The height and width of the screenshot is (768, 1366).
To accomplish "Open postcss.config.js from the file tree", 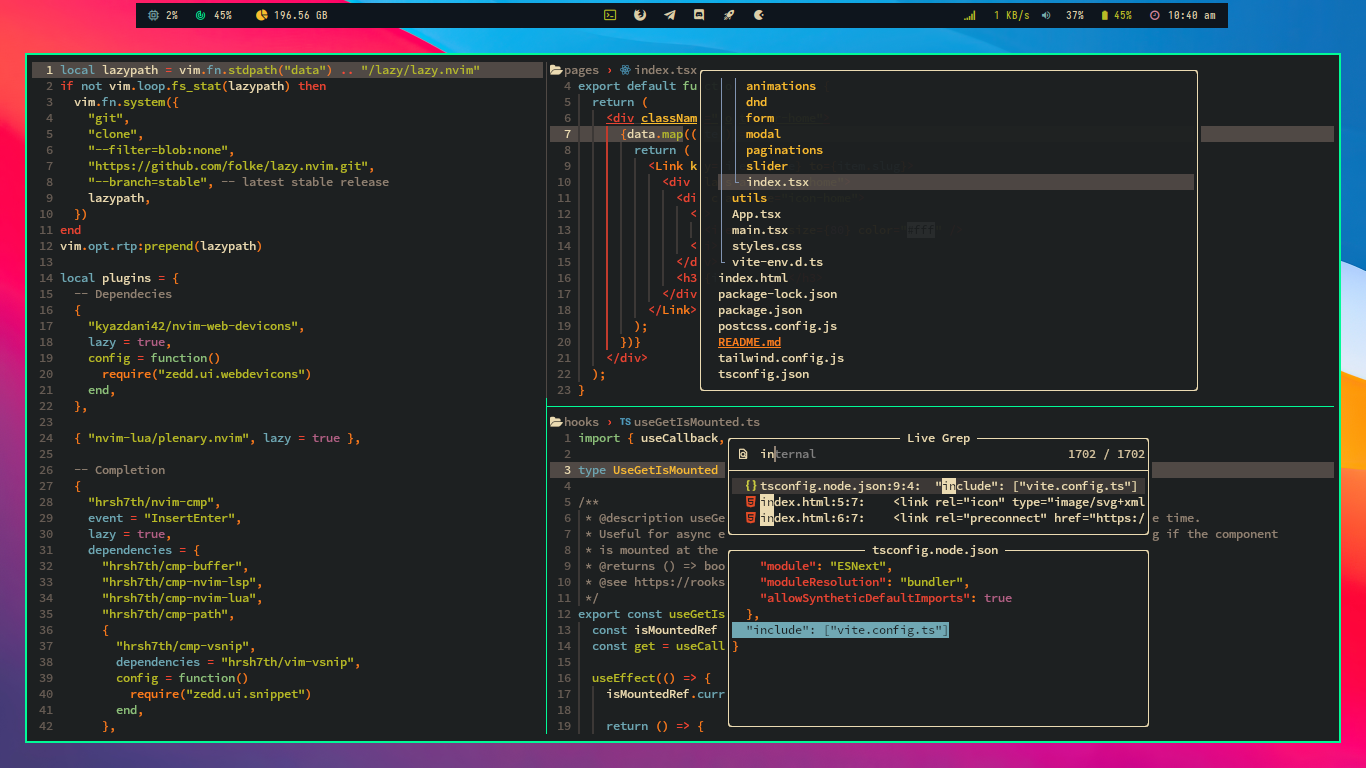I will pos(778,326).
